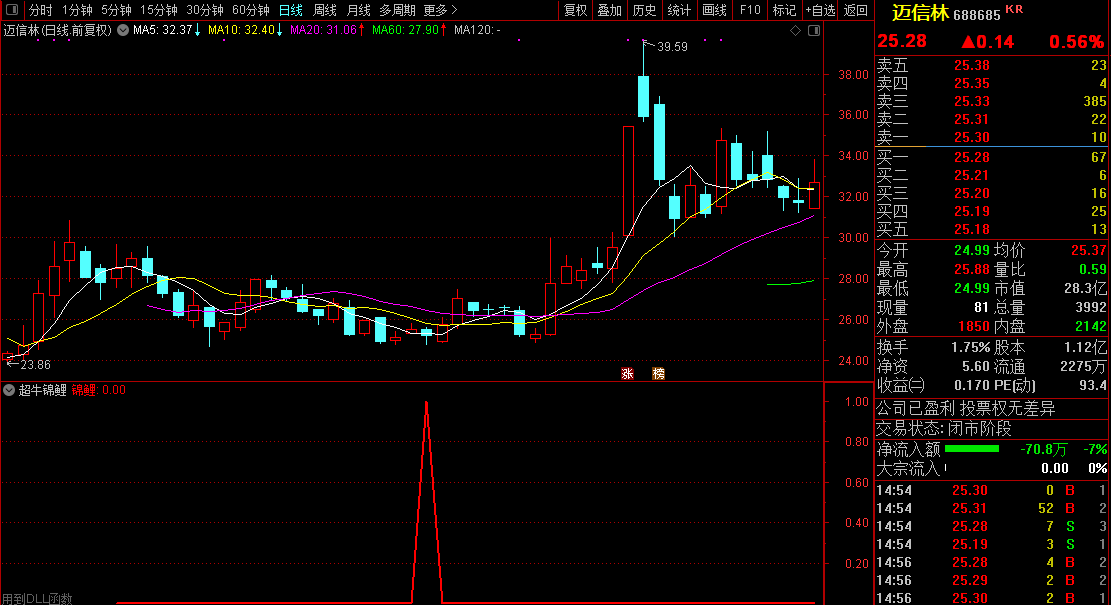Add stock via +自选 button

coord(819,10)
